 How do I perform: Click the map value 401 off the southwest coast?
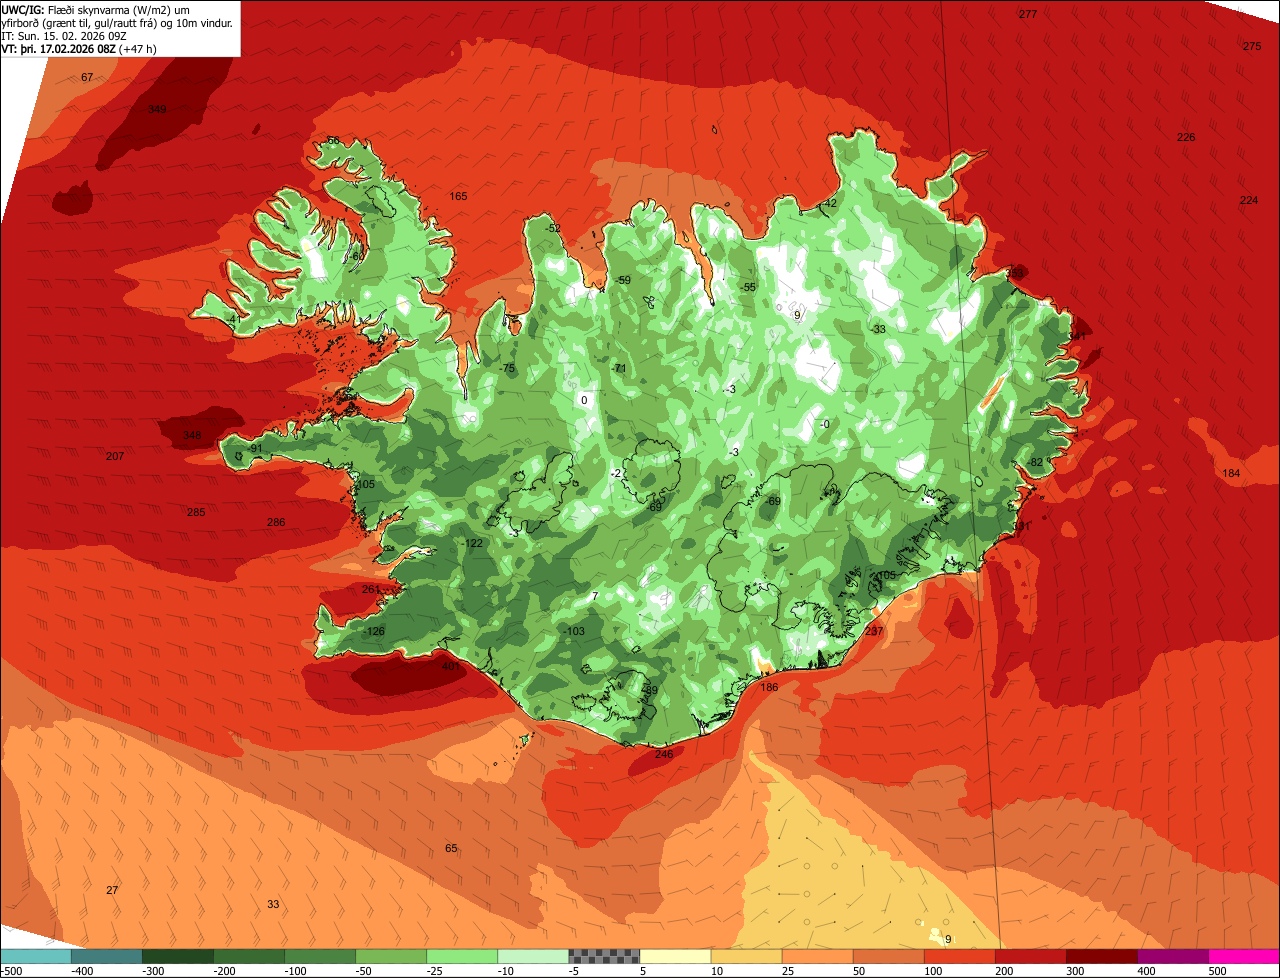point(450,666)
